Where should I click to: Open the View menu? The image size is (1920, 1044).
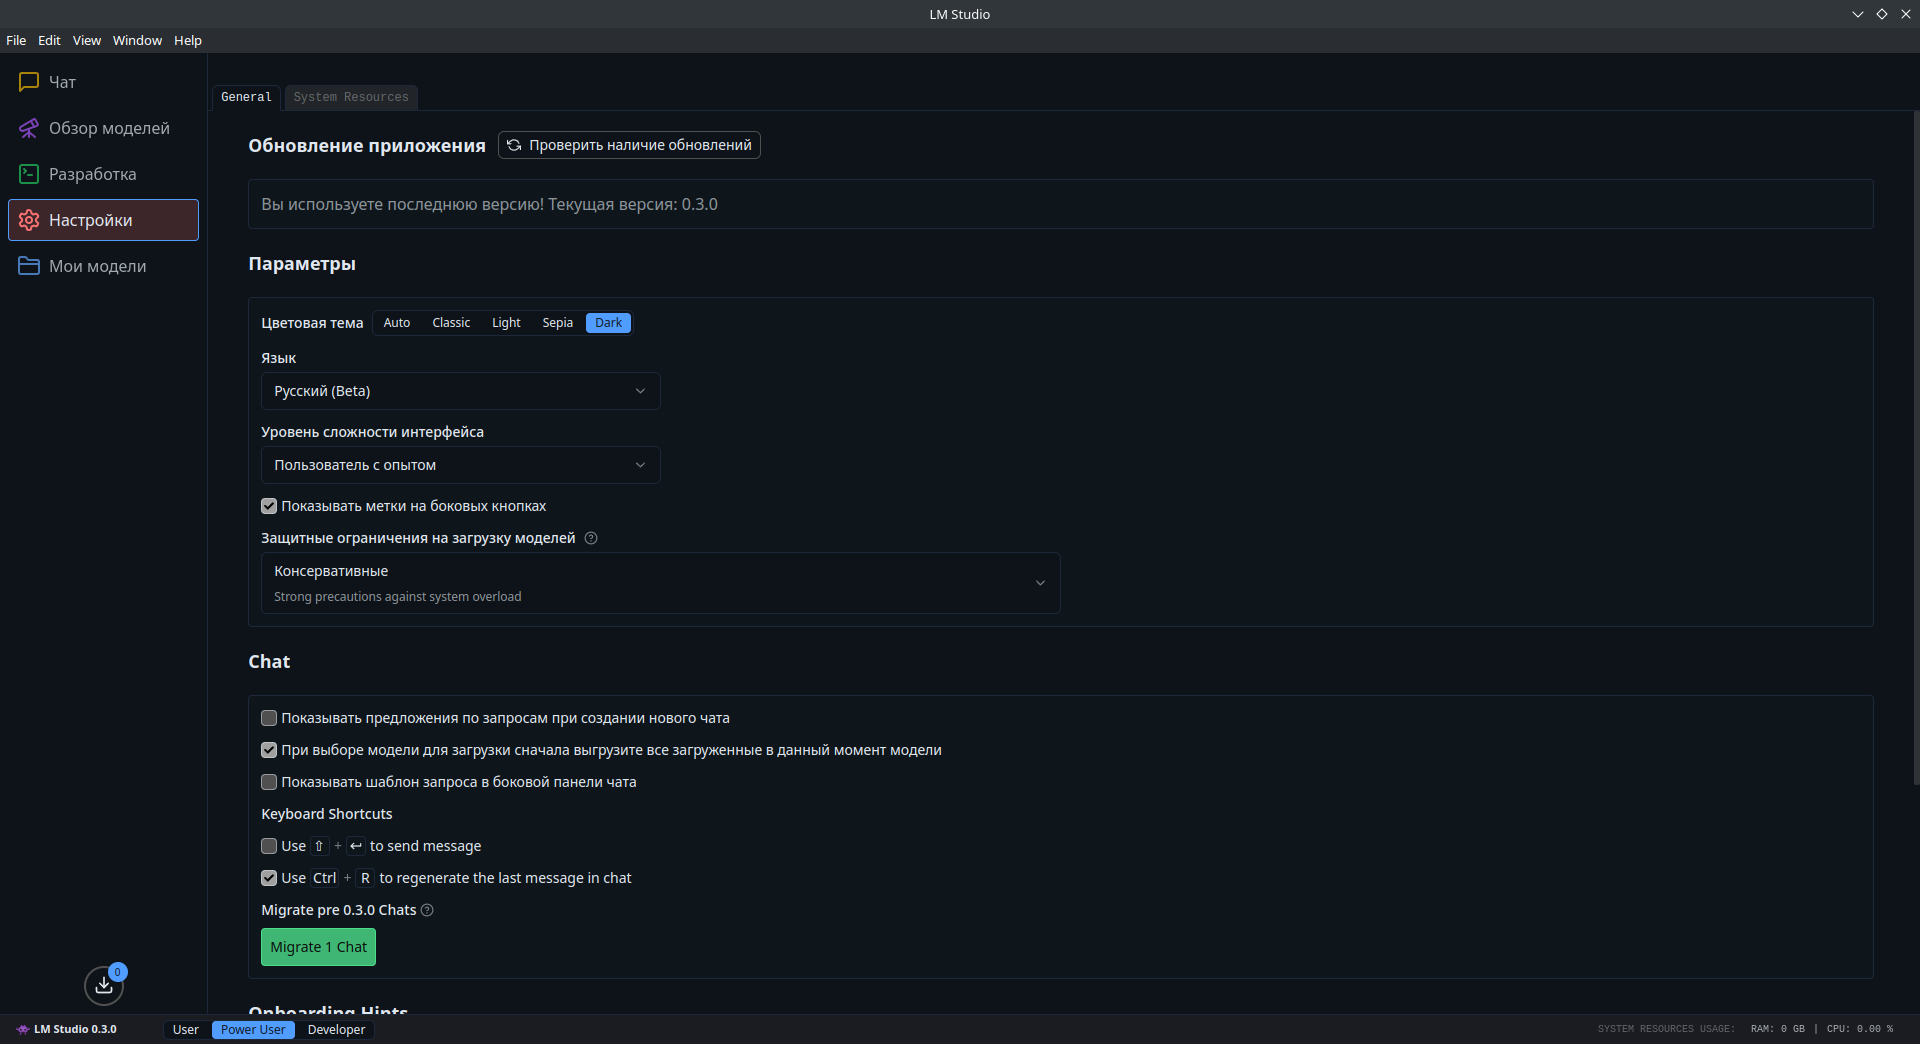pyautogui.click(x=87, y=40)
